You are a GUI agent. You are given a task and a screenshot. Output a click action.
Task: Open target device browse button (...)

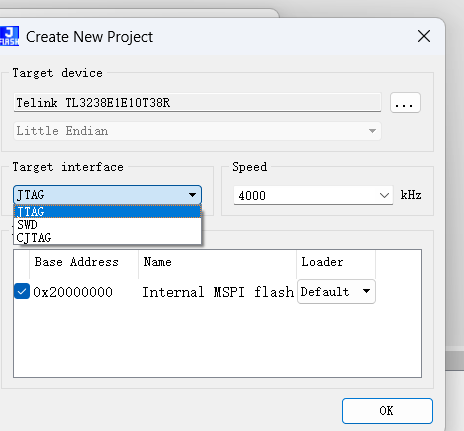point(405,103)
